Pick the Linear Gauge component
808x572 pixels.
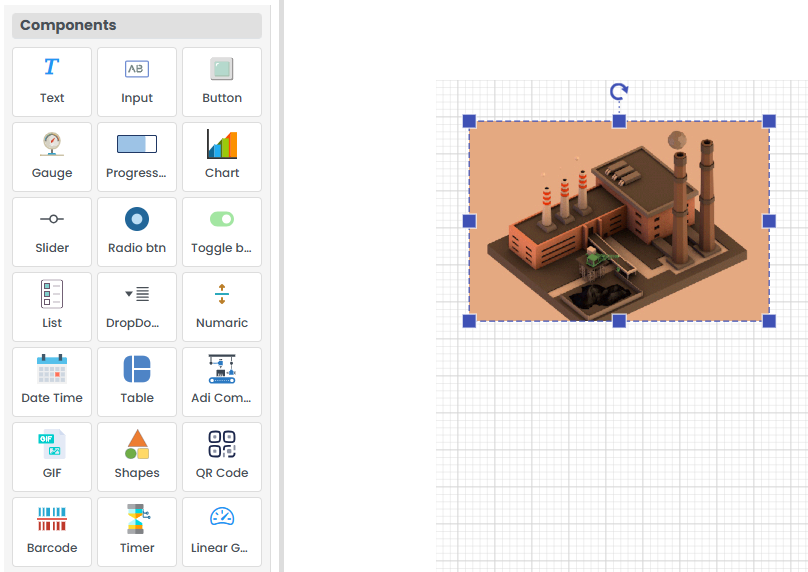pos(222,532)
